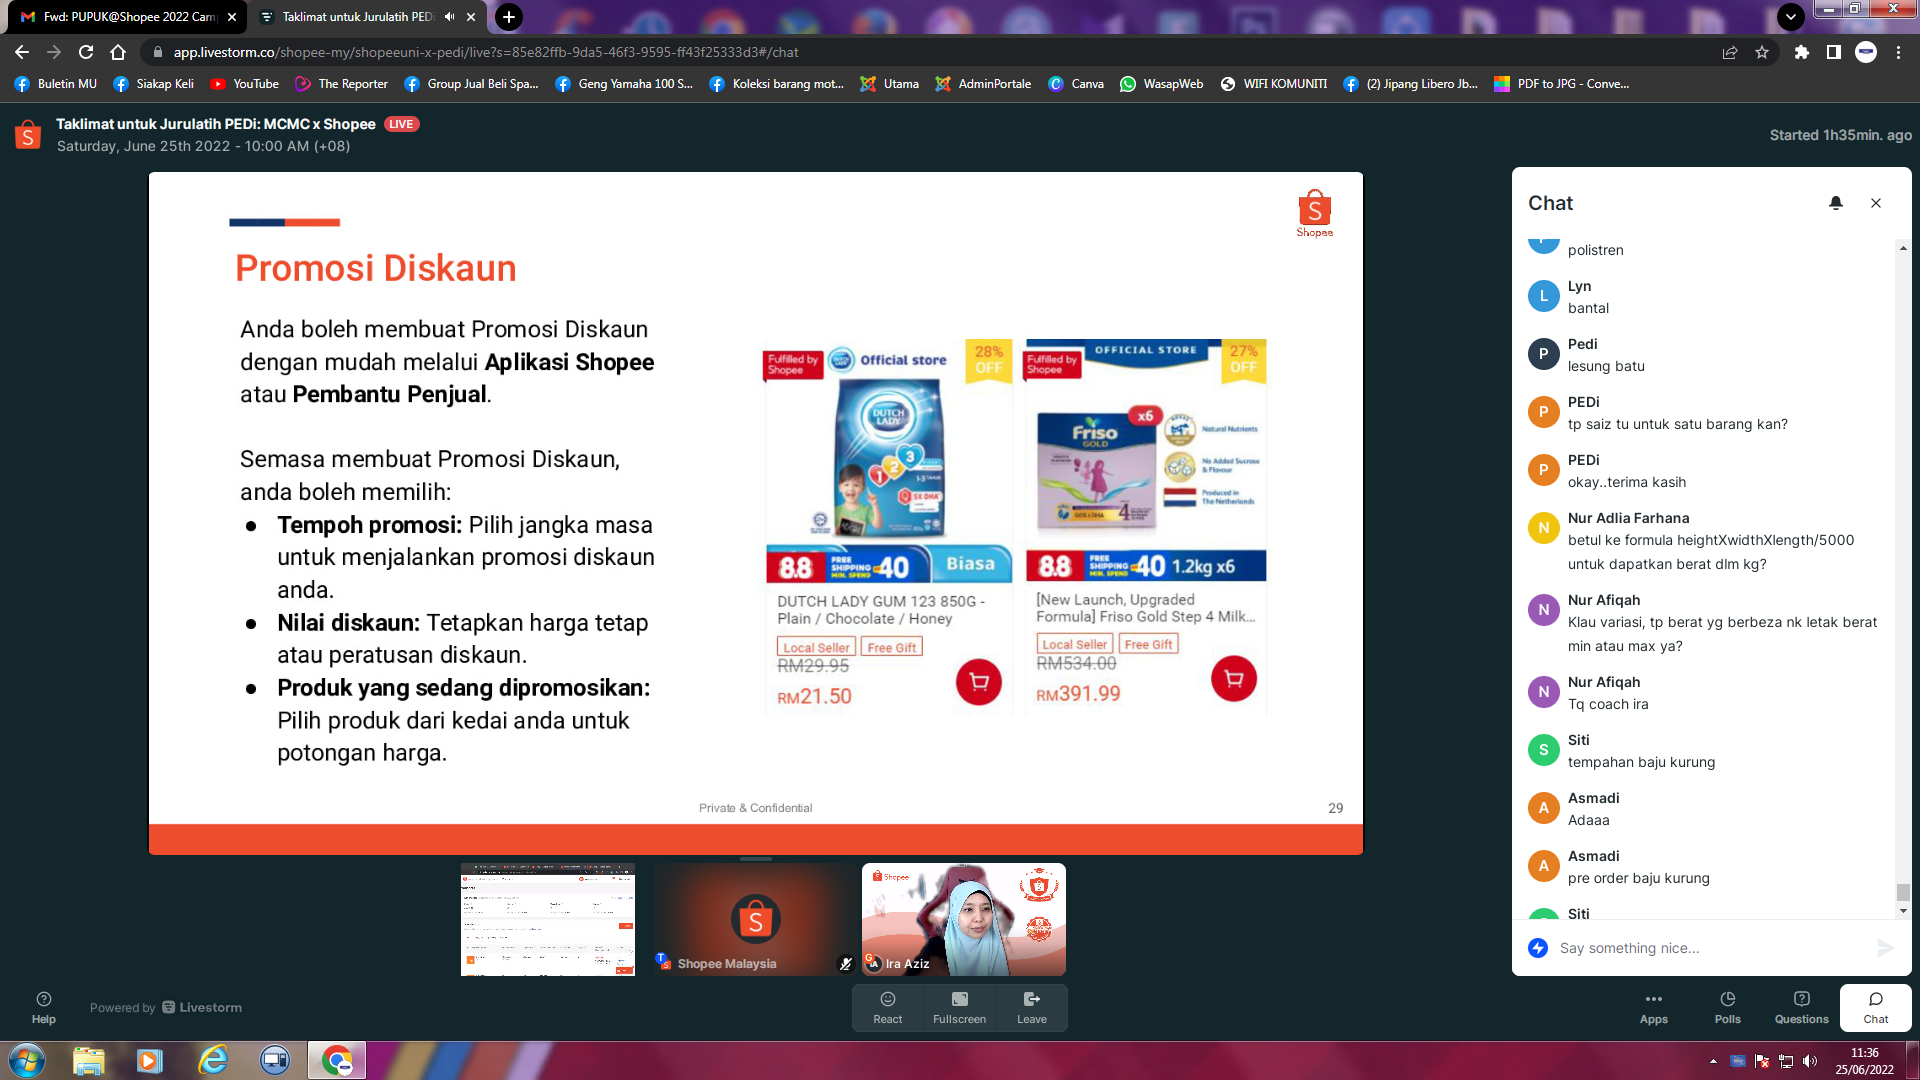Click the Shopee logo next to event title

(28, 135)
